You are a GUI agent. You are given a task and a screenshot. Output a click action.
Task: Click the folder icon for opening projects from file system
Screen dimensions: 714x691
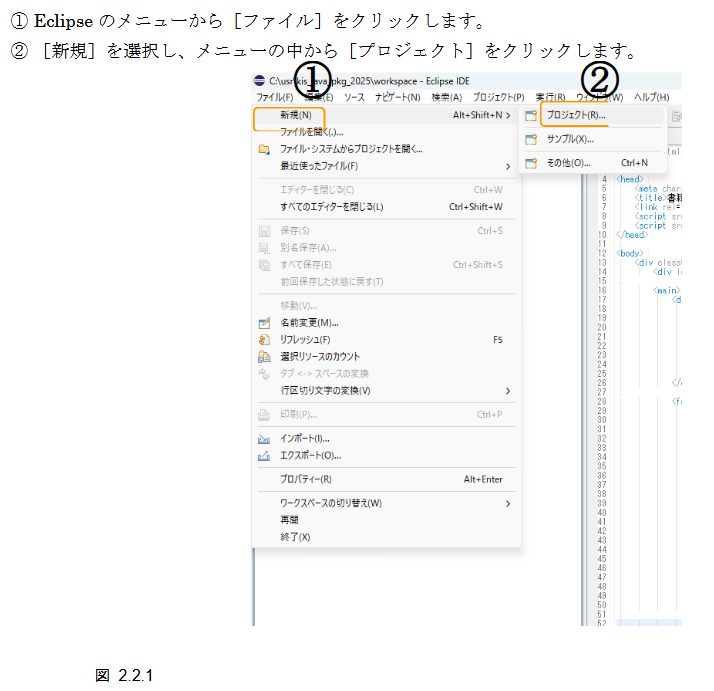click(x=265, y=149)
